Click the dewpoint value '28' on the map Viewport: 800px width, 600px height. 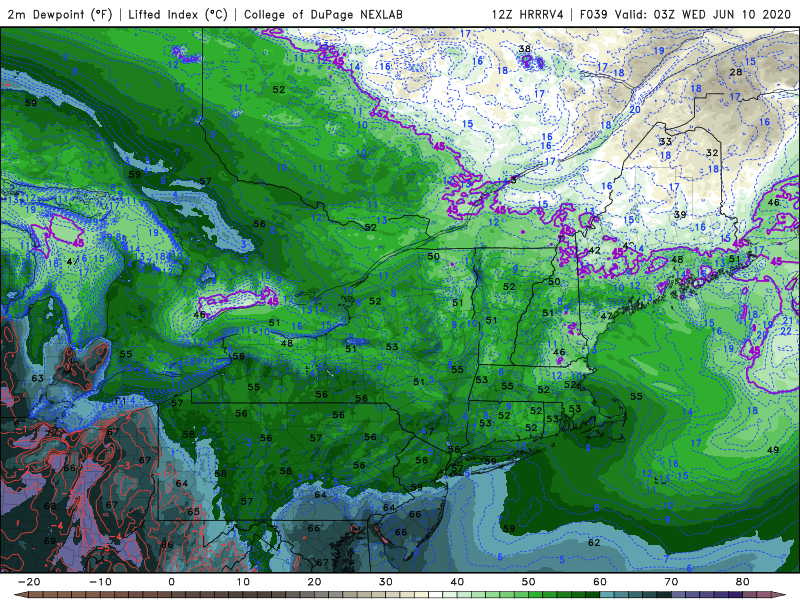(x=735, y=72)
